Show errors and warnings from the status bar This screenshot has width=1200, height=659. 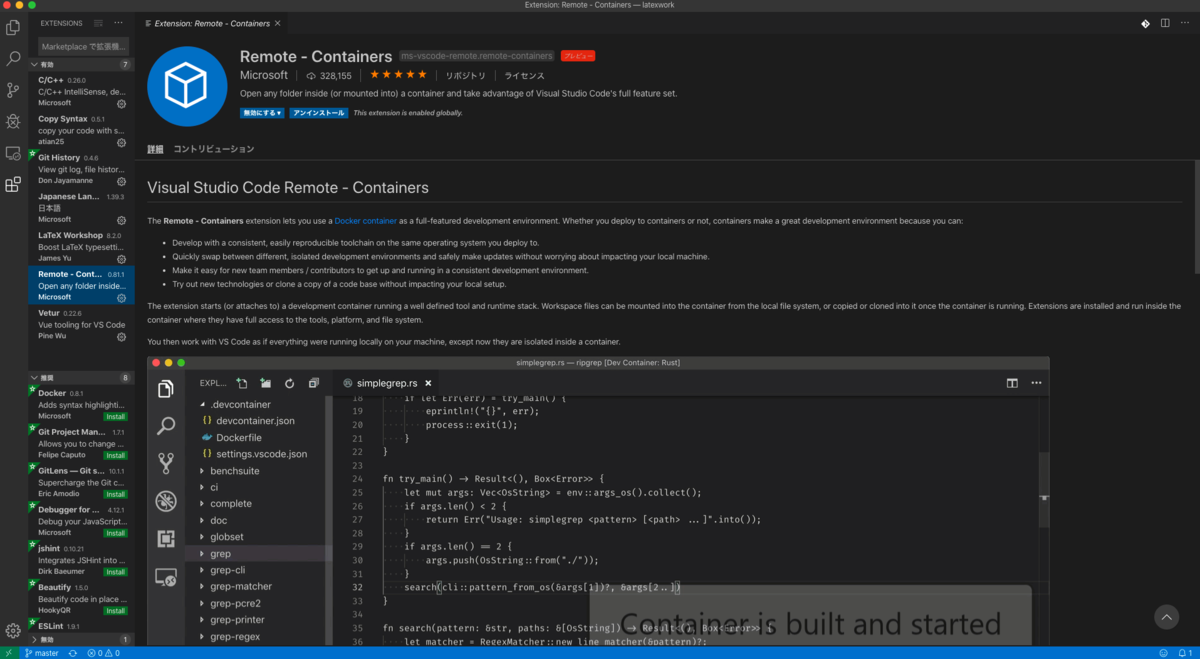pyautogui.click(x=103, y=653)
